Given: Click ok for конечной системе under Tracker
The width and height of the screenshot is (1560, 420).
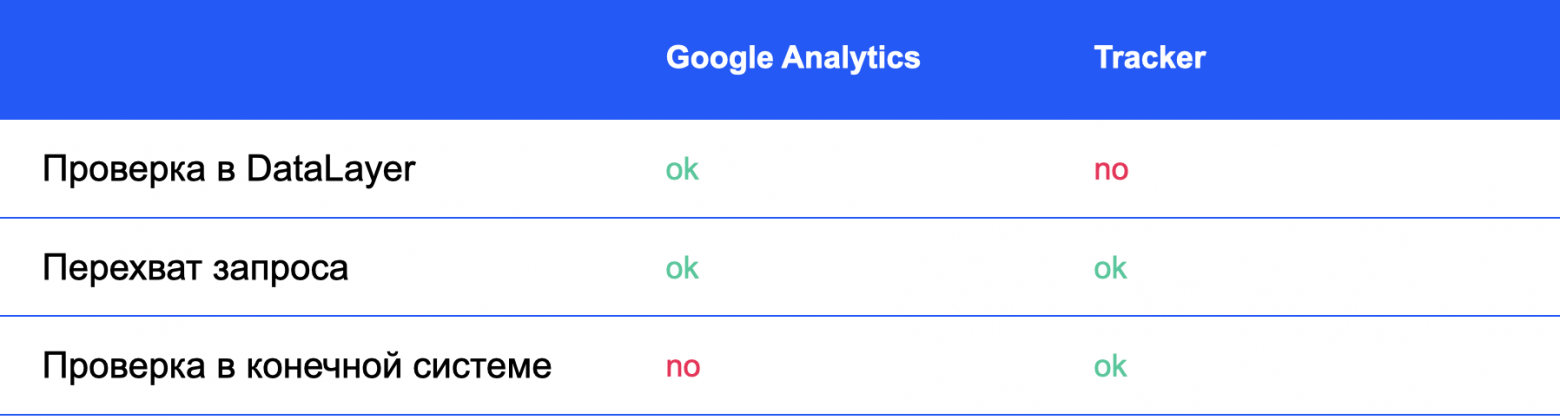Looking at the screenshot, I should click(1110, 366).
